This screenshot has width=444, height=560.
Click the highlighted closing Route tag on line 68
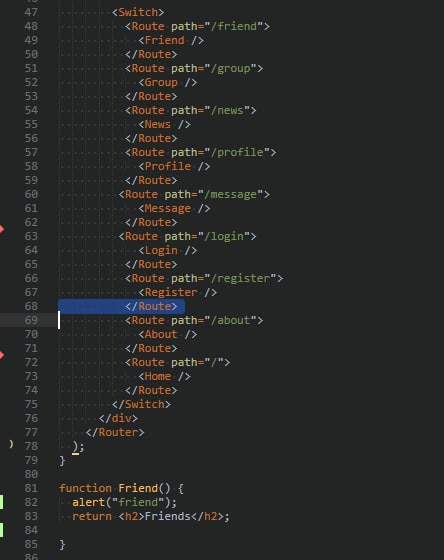(151, 306)
